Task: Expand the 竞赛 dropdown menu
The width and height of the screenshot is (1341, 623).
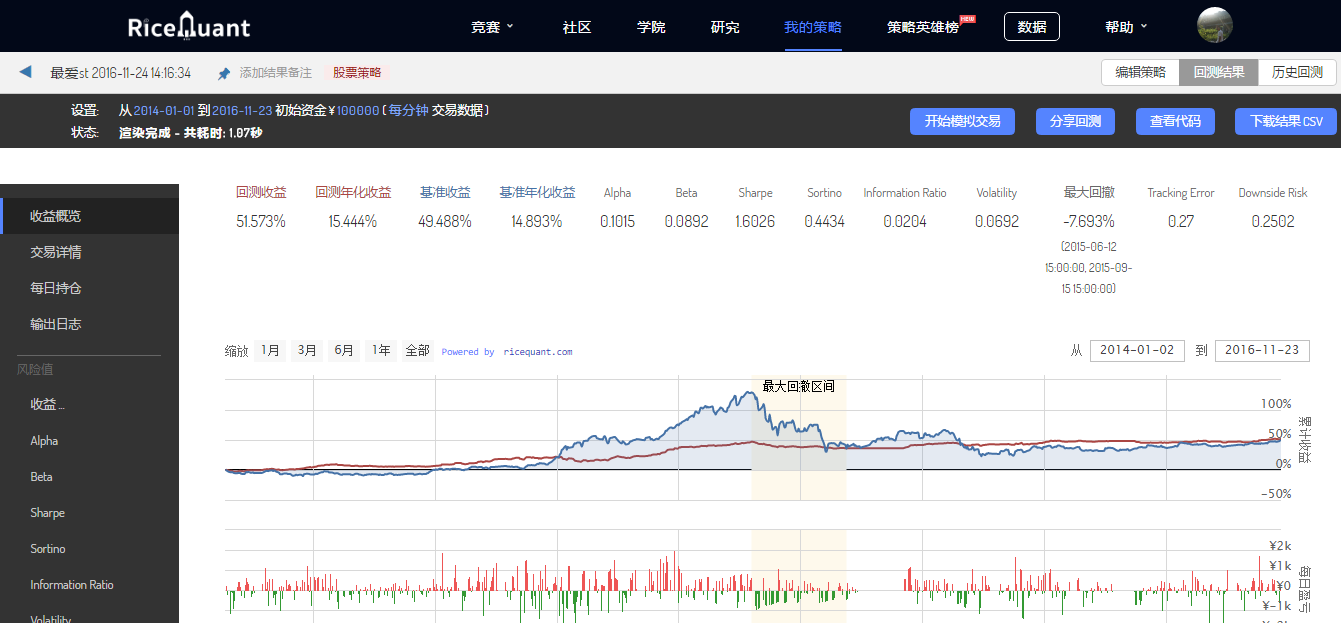Action: (492, 27)
